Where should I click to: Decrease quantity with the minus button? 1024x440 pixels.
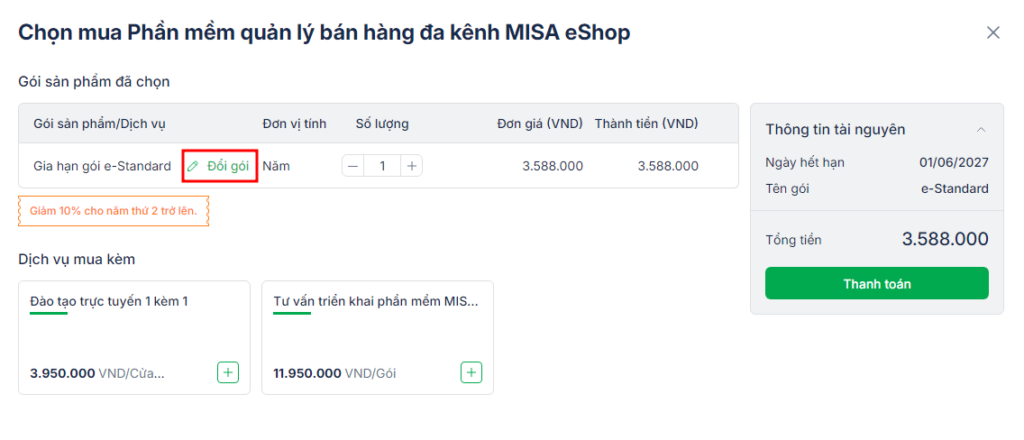coord(353,166)
